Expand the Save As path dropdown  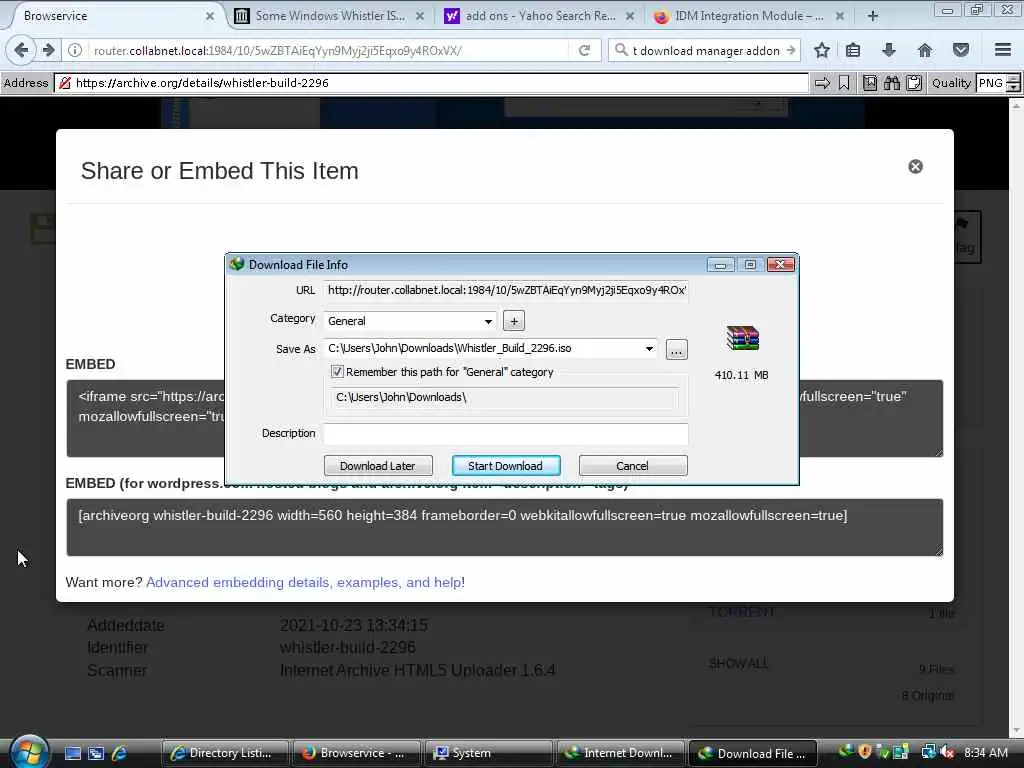(649, 349)
